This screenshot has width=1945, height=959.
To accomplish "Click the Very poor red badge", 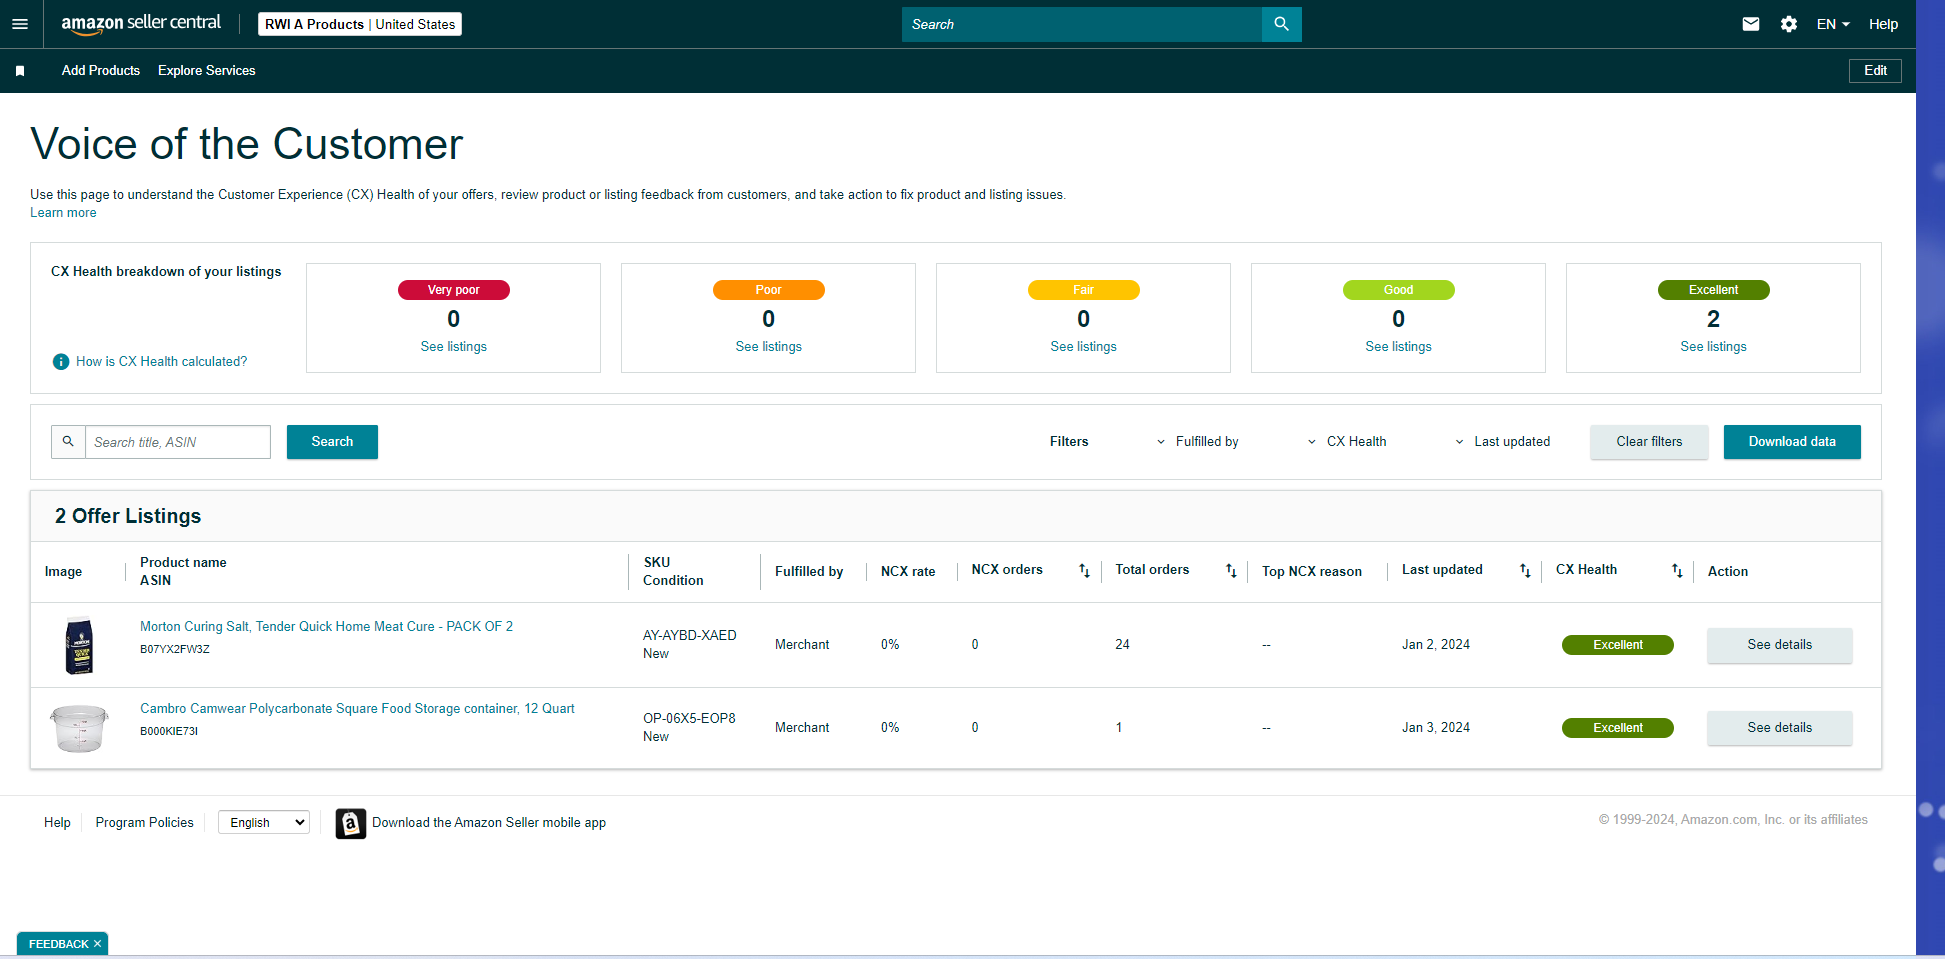I will 454,290.
